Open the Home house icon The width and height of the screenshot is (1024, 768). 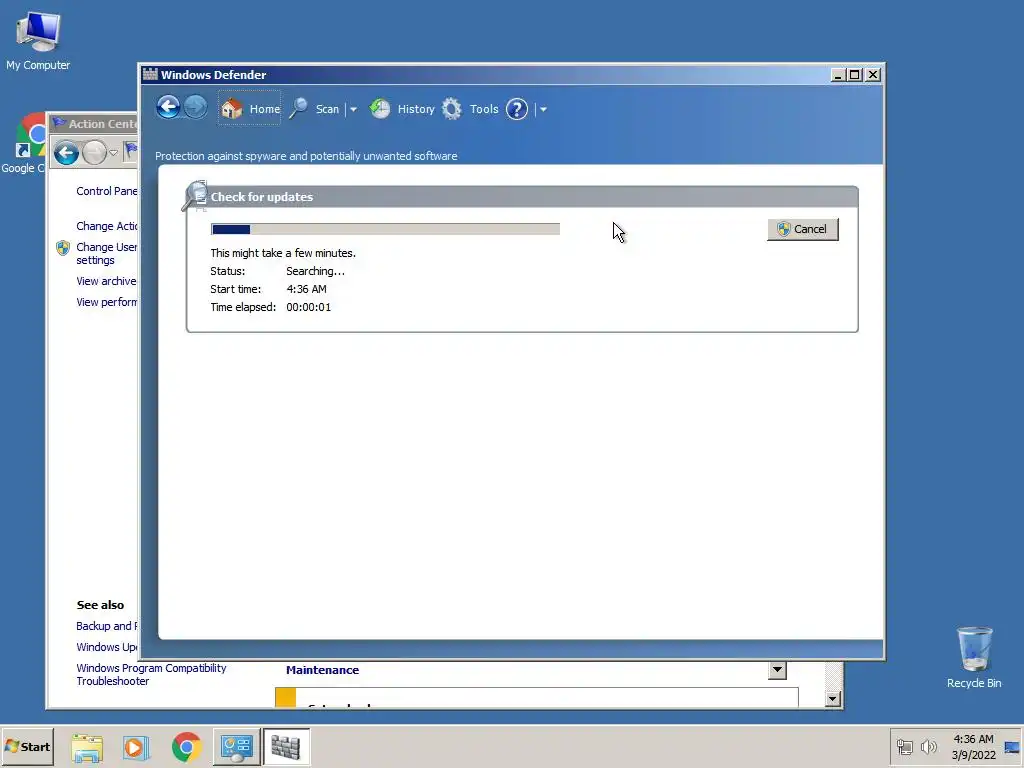(232, 108)
